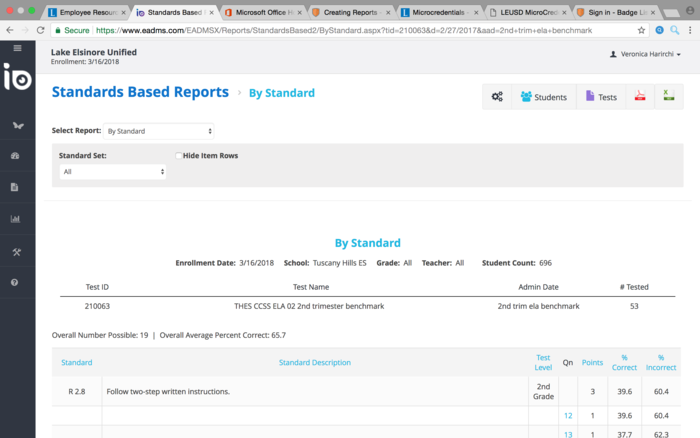The image size is (700, 438).
Task: Open report settings gears icon
Action: point(497,97)
